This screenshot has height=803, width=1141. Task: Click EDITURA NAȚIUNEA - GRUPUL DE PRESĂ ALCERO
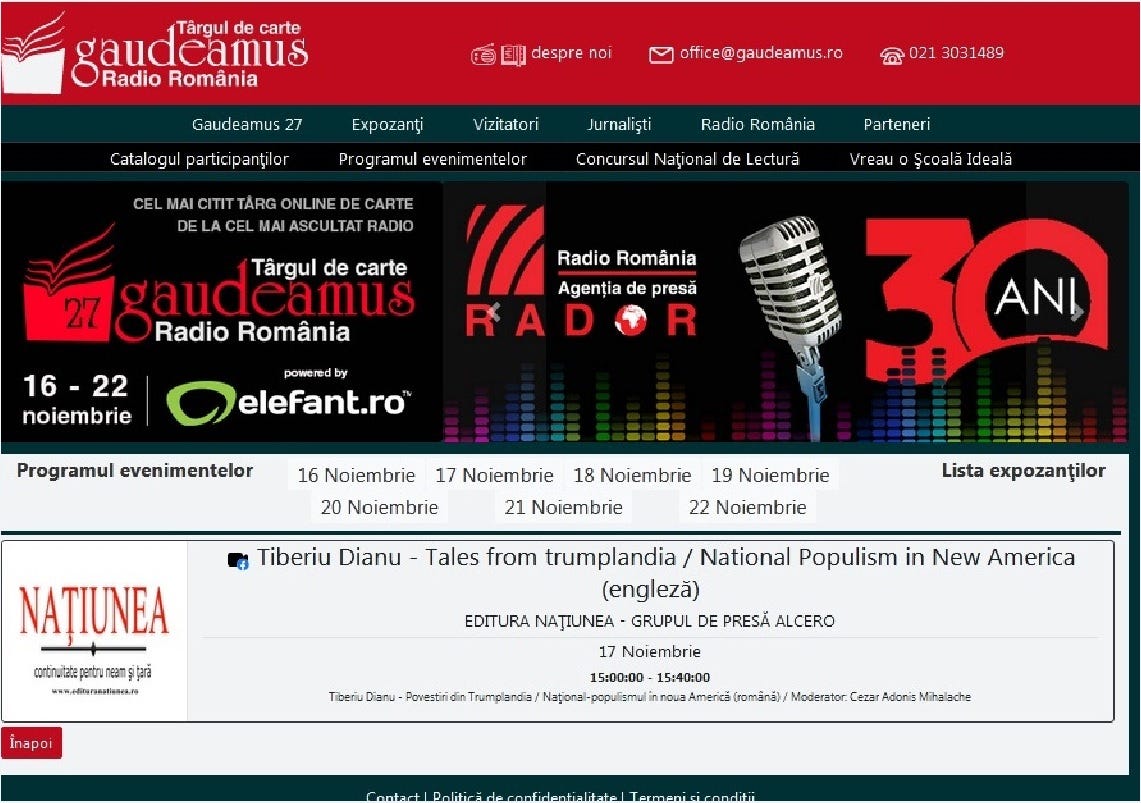[x=650, y=621]
